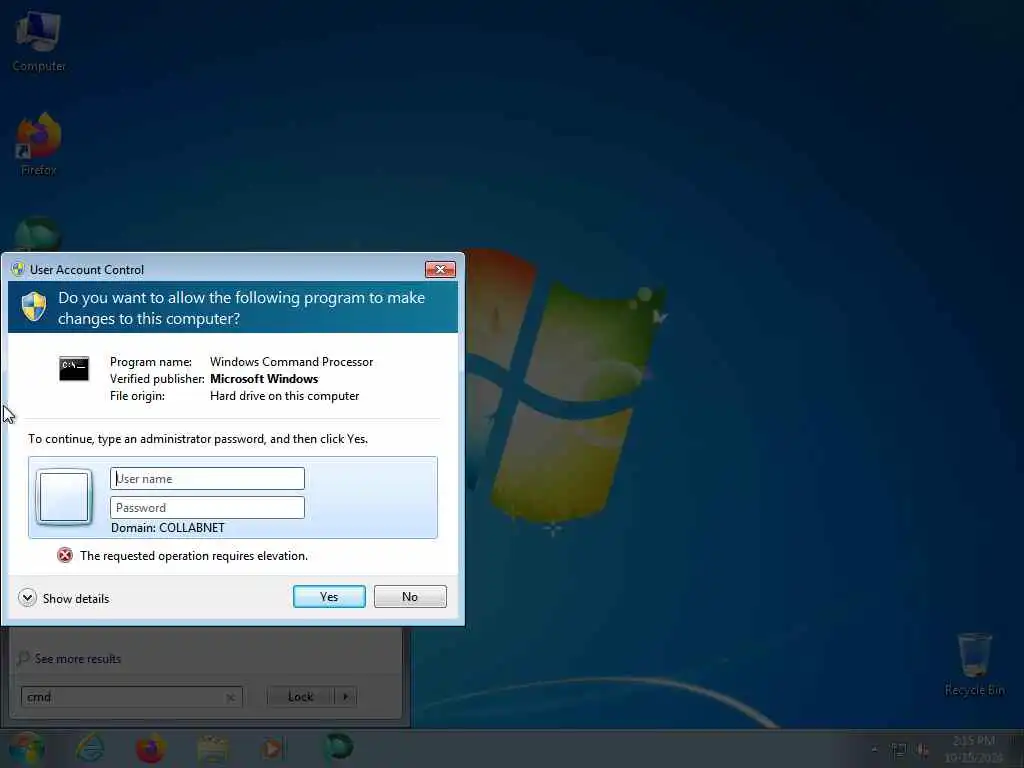Click 'Hard drive on this computer' text

284,396
